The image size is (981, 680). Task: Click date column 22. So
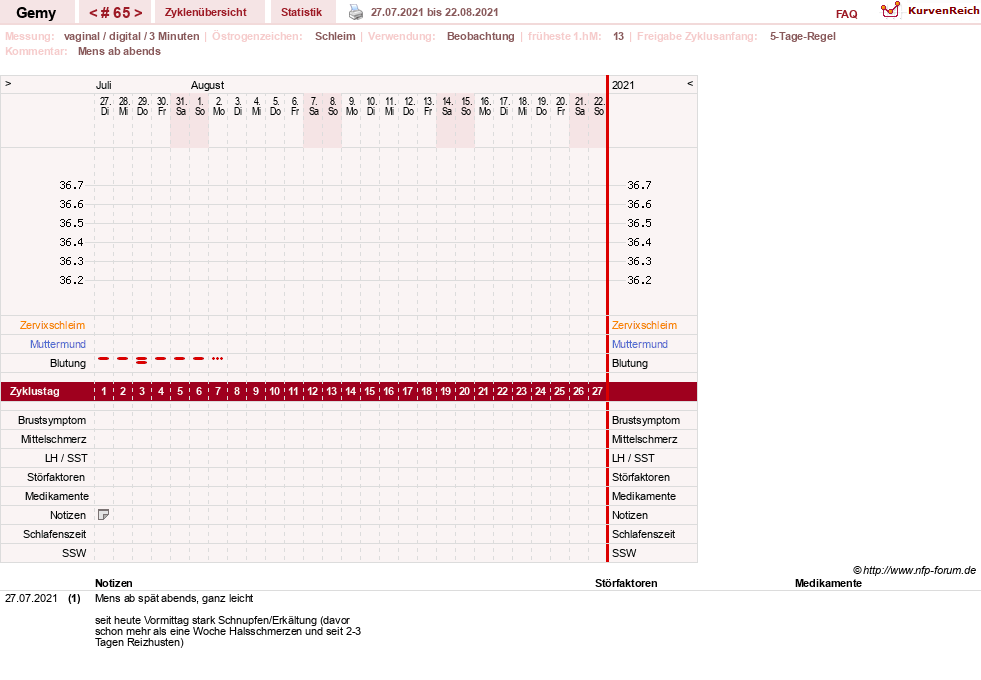pos(599,106)
